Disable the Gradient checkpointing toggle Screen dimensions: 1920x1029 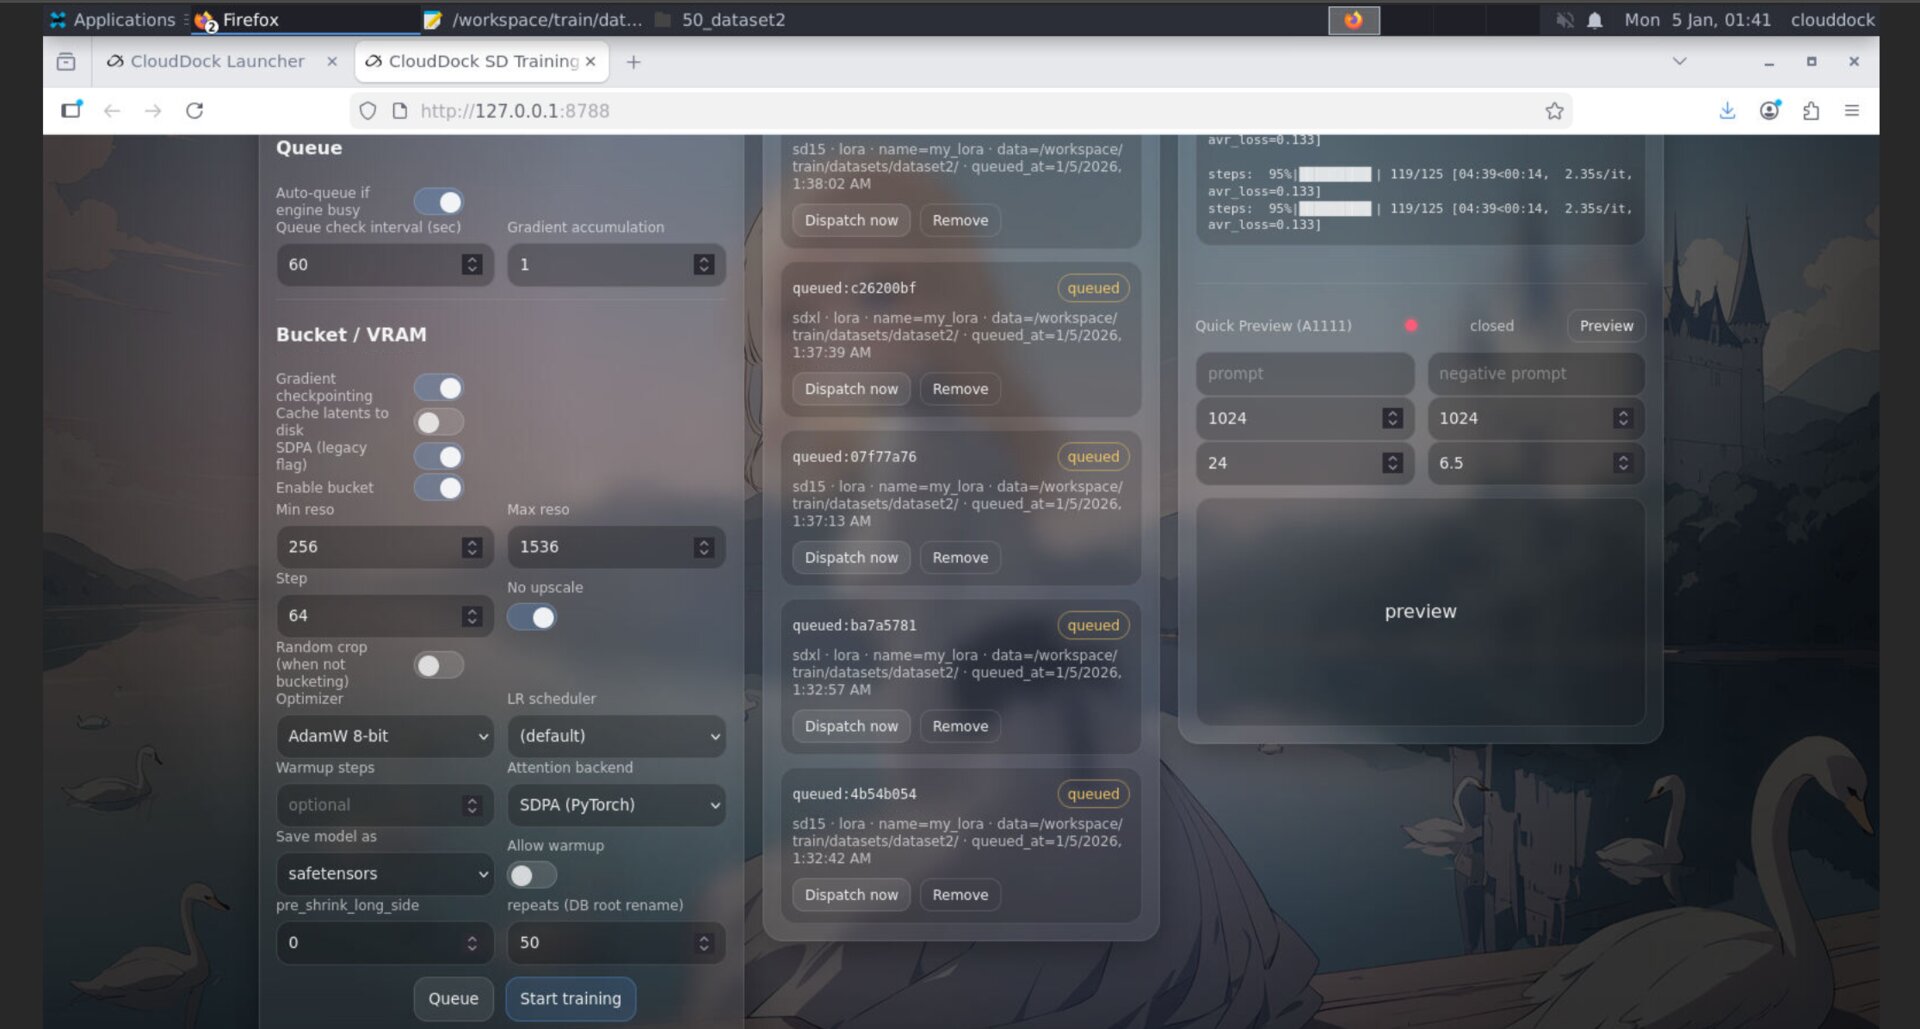[x=439, y=388]
